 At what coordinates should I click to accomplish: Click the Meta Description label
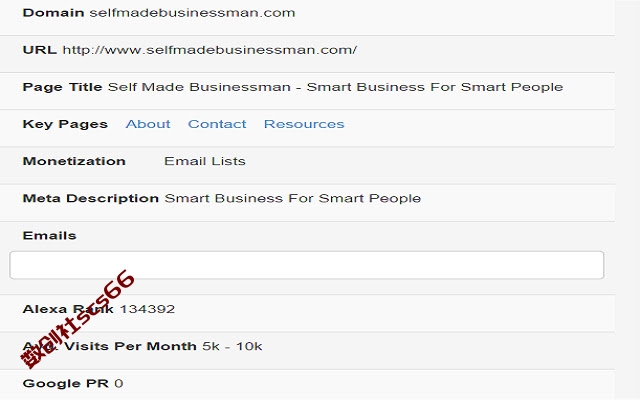click(x=91, y=198)
